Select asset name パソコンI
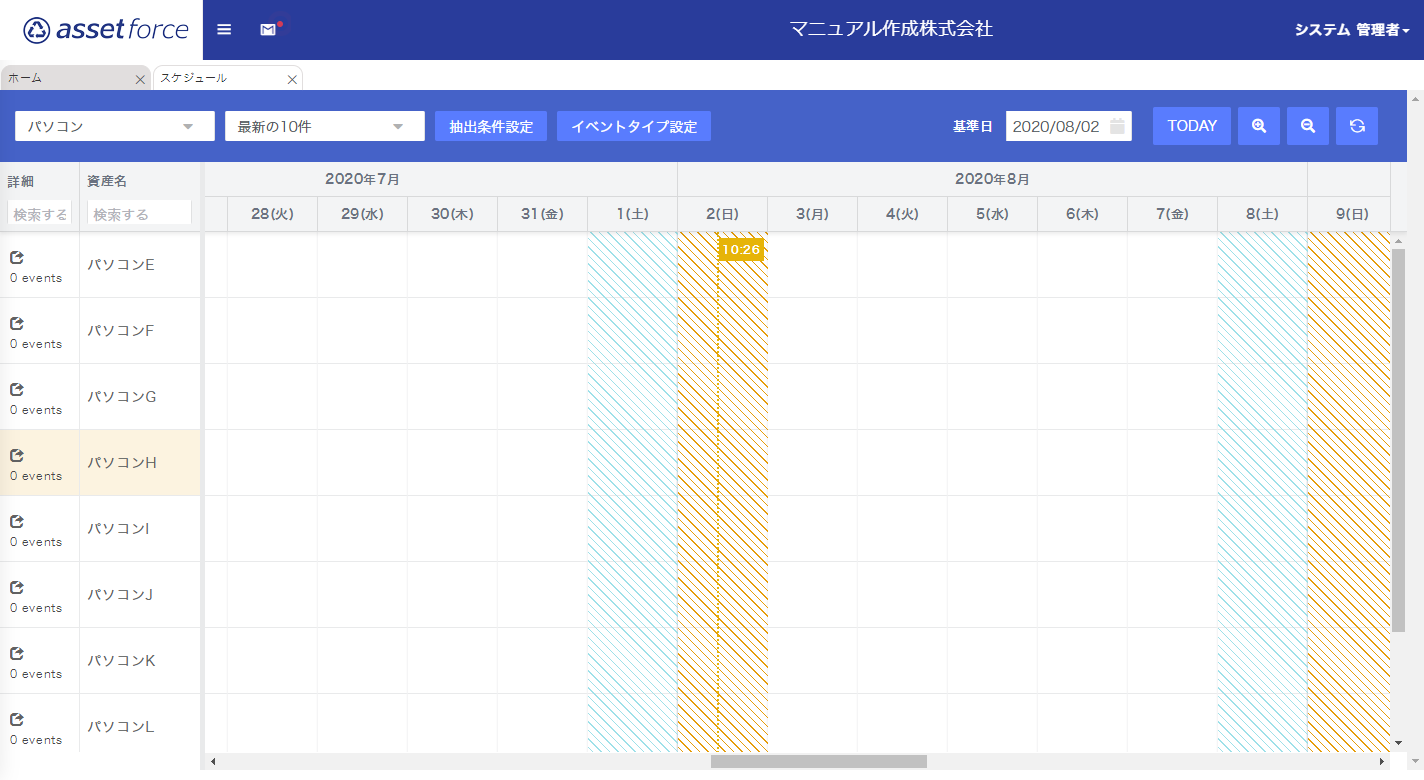 click(118, 529)
